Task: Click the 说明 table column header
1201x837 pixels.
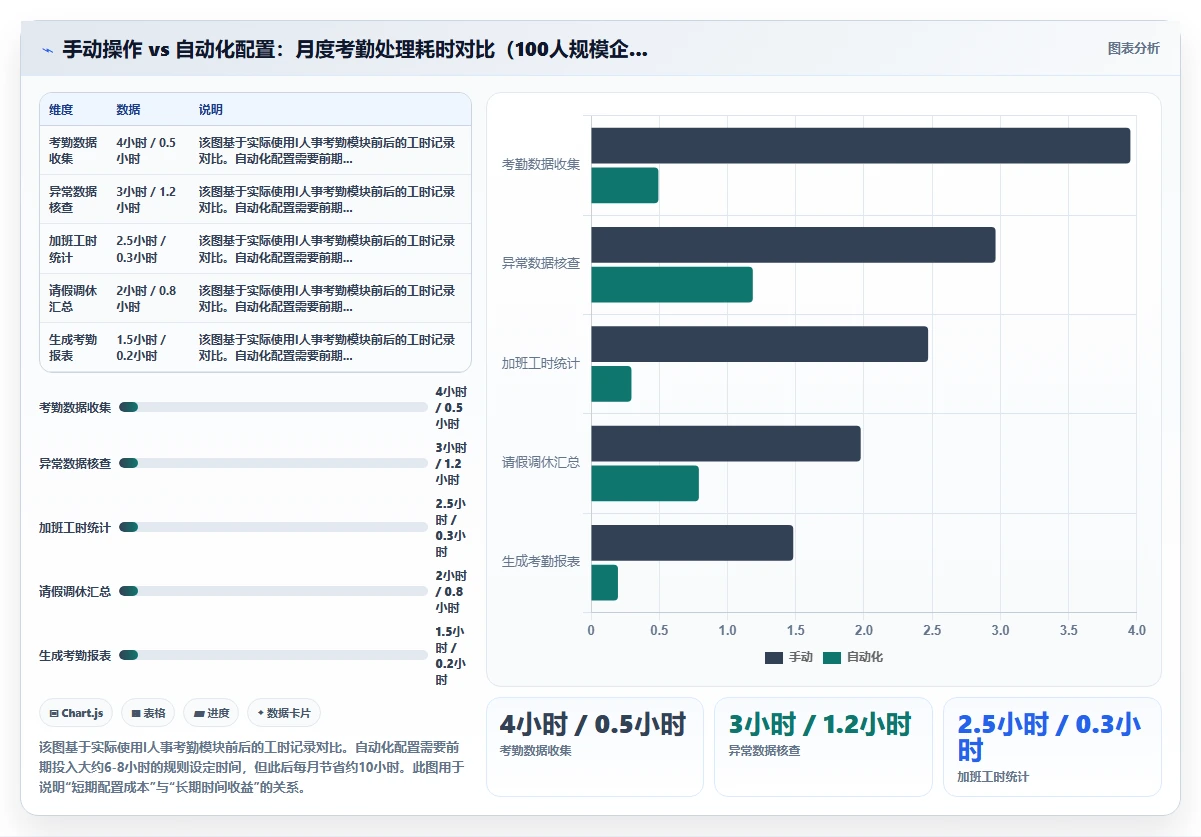Action: pos(211,110)
